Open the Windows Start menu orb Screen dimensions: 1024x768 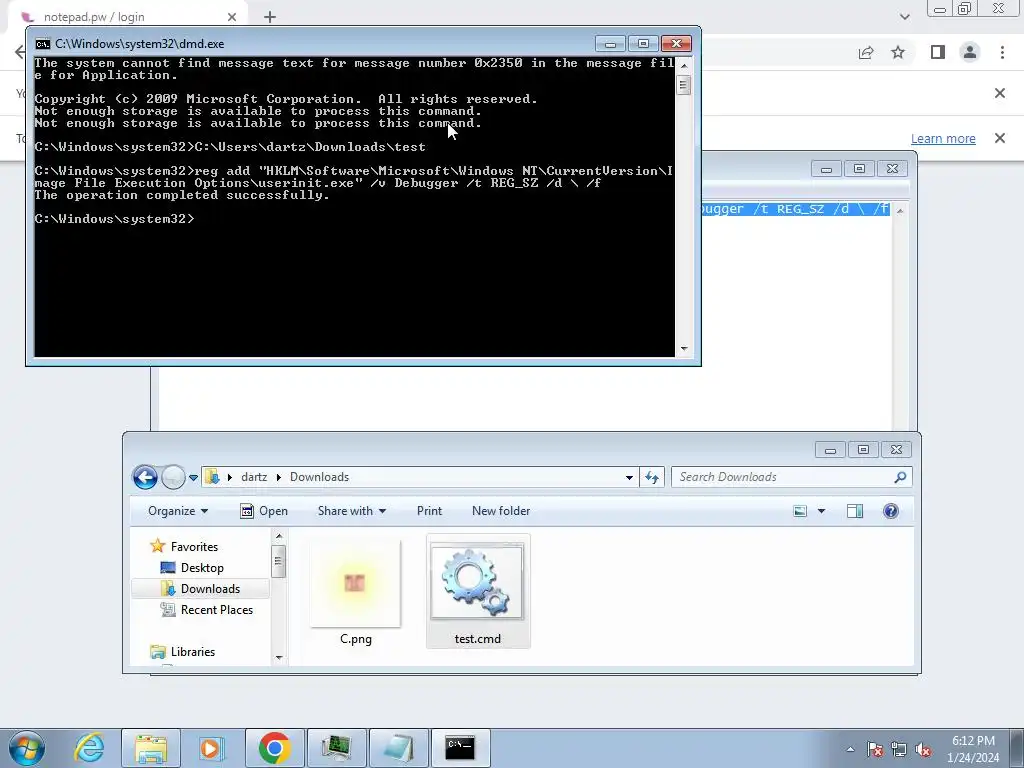pyautogui.click(x=27, y=748)
